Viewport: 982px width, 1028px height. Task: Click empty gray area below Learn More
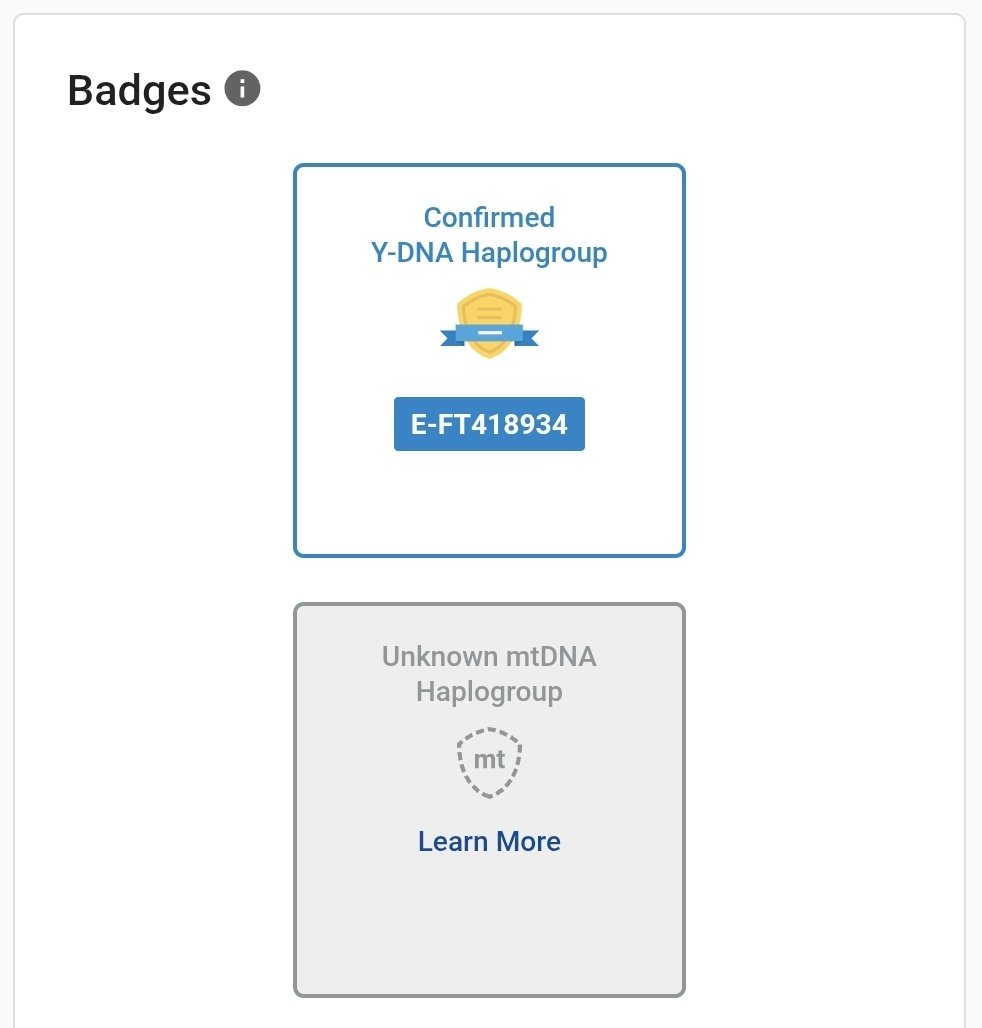point(489,924)
